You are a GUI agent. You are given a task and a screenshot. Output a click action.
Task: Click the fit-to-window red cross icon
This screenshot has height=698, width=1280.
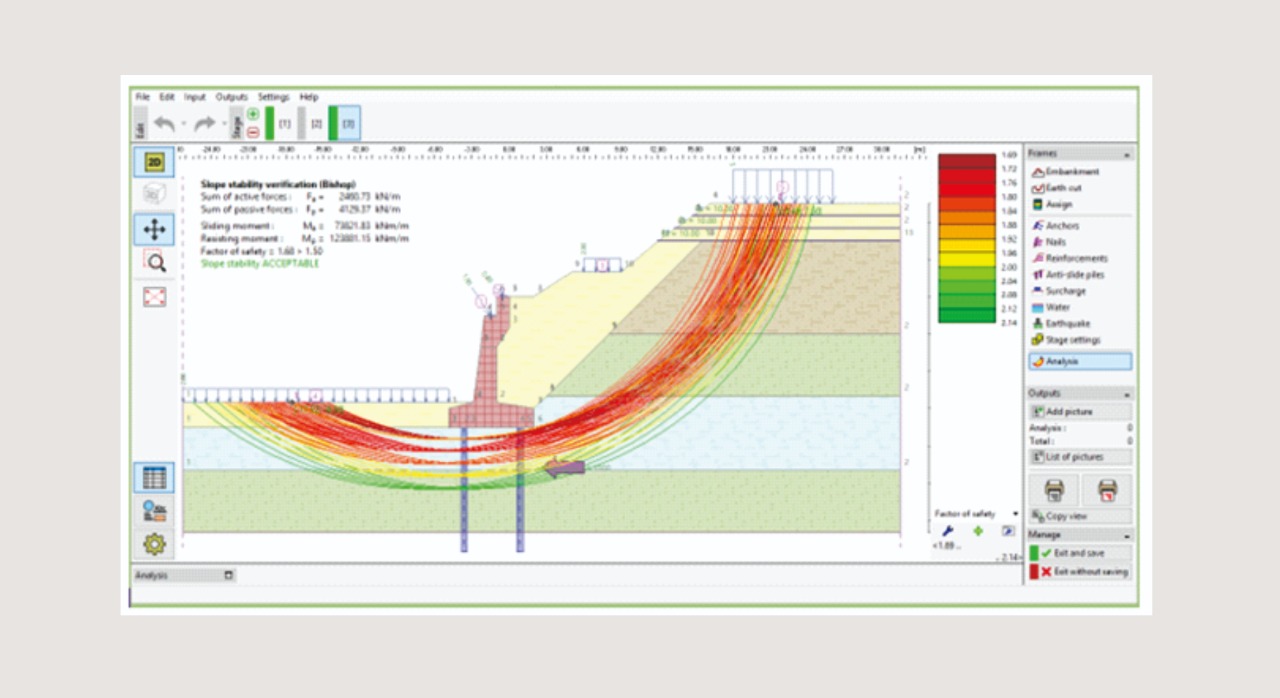pyautogui.click(x=154, y=297)
